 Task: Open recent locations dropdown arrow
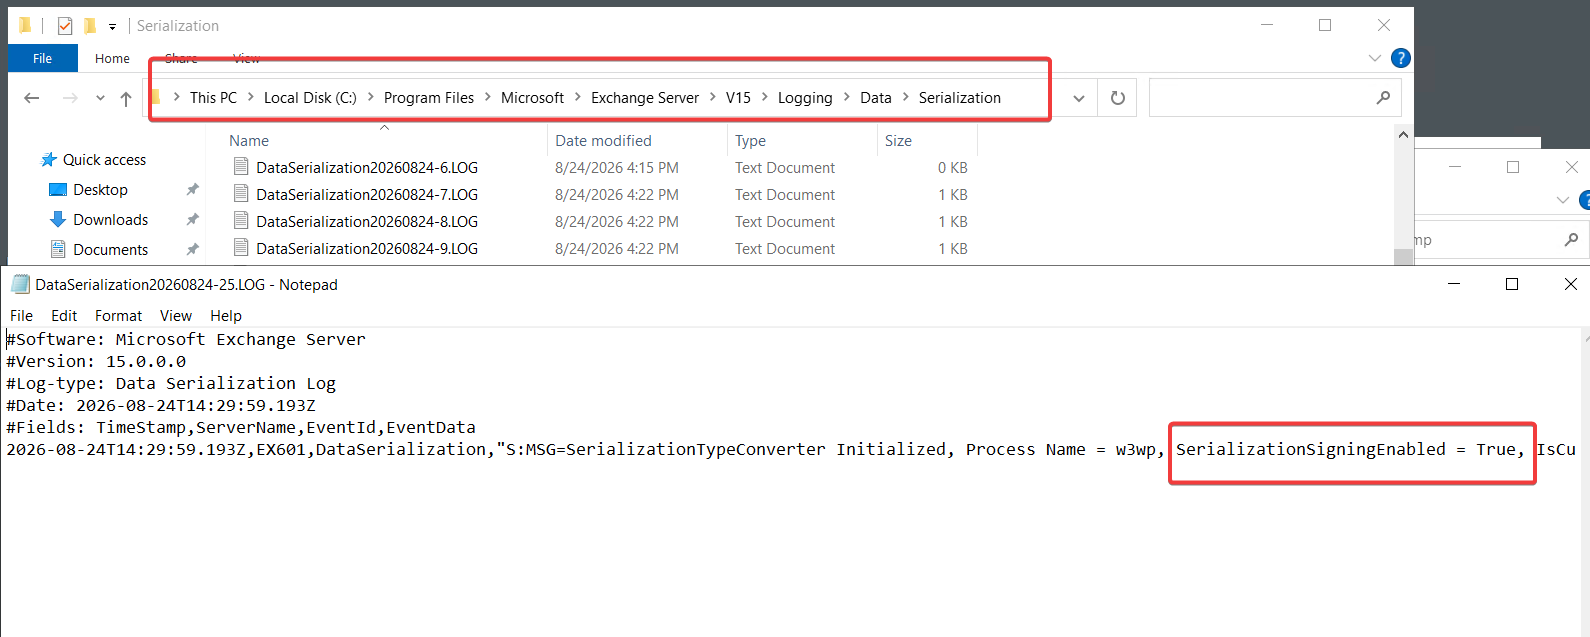[x=100, y=98]
